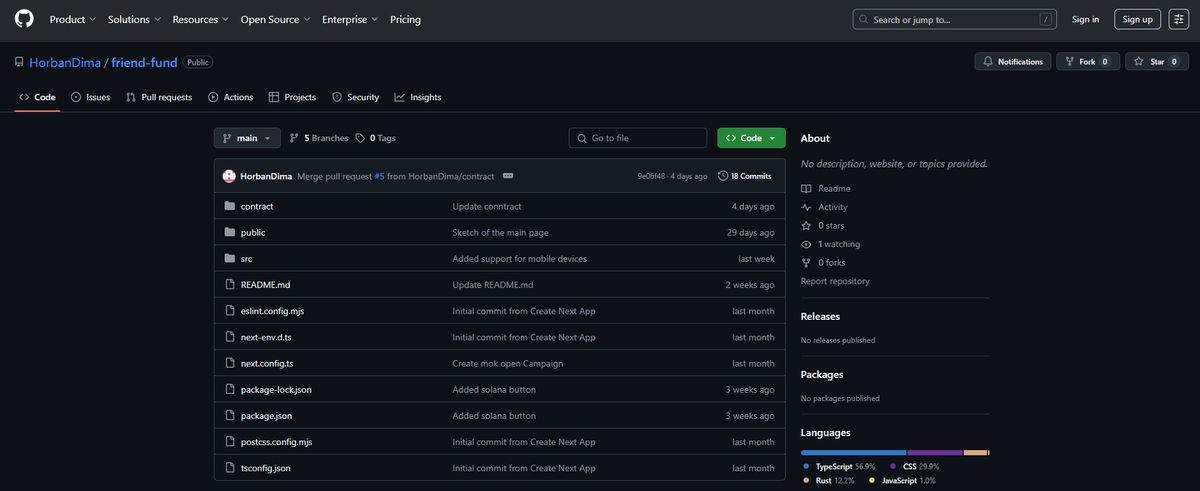Click the Sign up button
1200x491 pixels.
click(x=1137, y=19)
